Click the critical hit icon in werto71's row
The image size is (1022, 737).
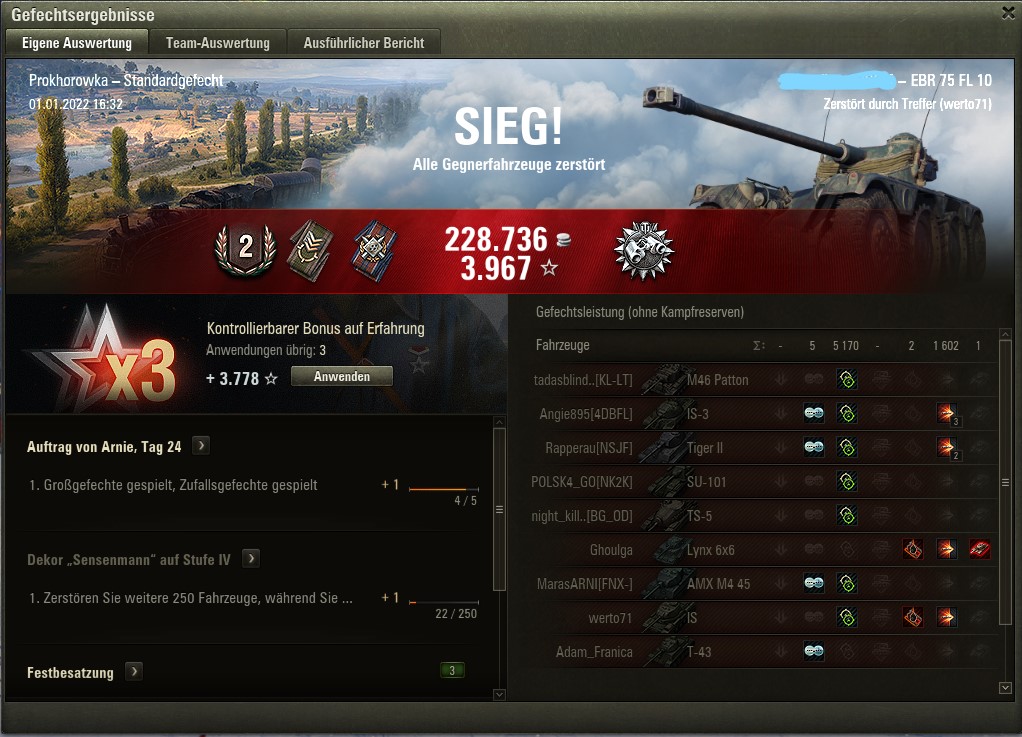click(912, 617)
